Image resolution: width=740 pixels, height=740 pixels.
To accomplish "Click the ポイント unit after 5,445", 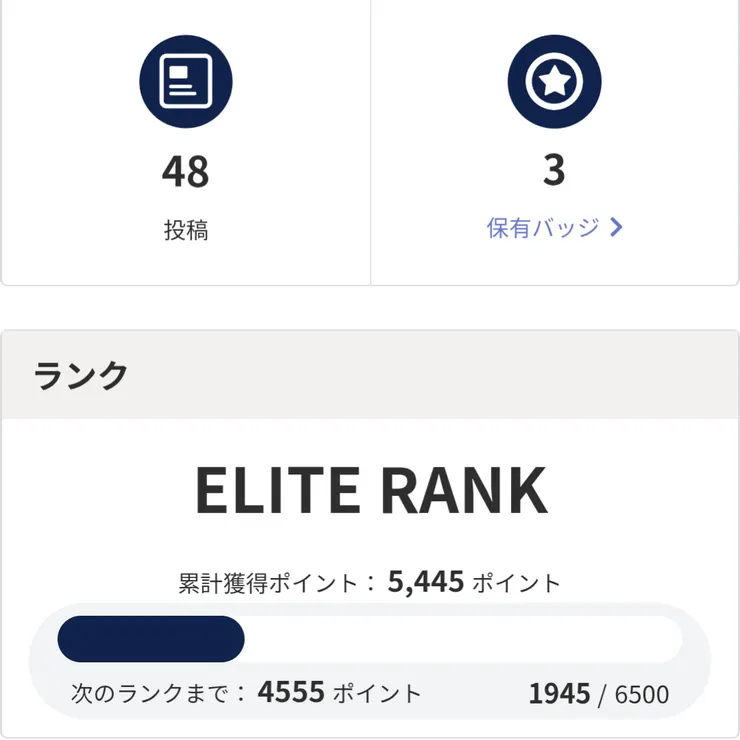I will (x=516, y=583).
